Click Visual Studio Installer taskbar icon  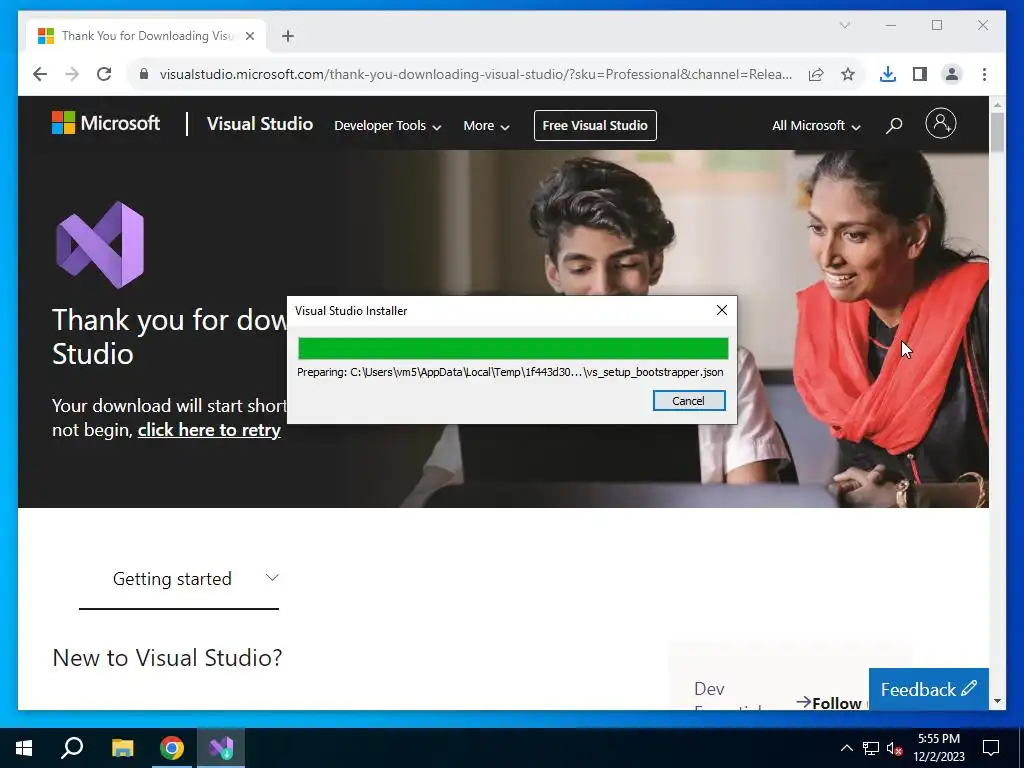(221, 748)
